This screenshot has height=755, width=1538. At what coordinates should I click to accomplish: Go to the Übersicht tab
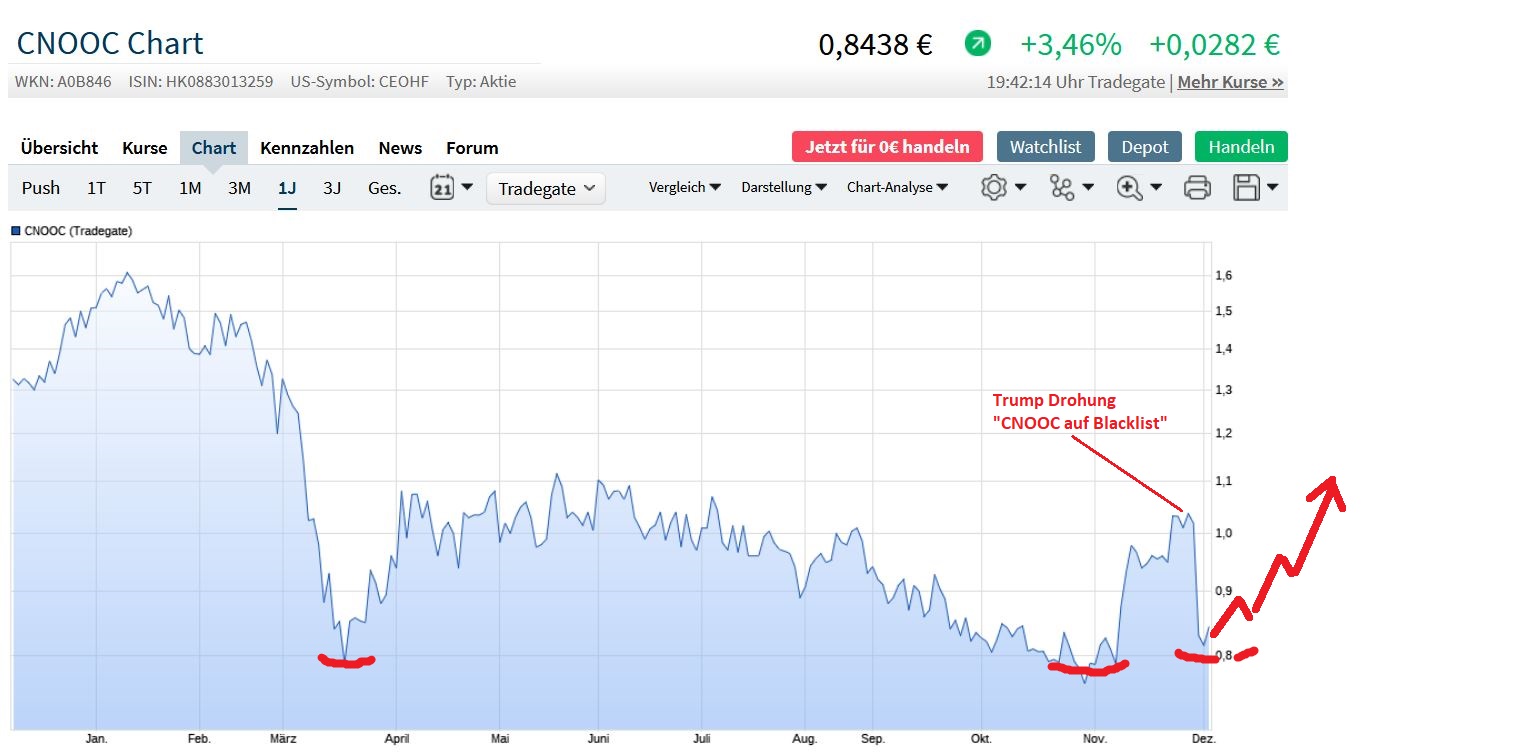click(x=59, y=148)
